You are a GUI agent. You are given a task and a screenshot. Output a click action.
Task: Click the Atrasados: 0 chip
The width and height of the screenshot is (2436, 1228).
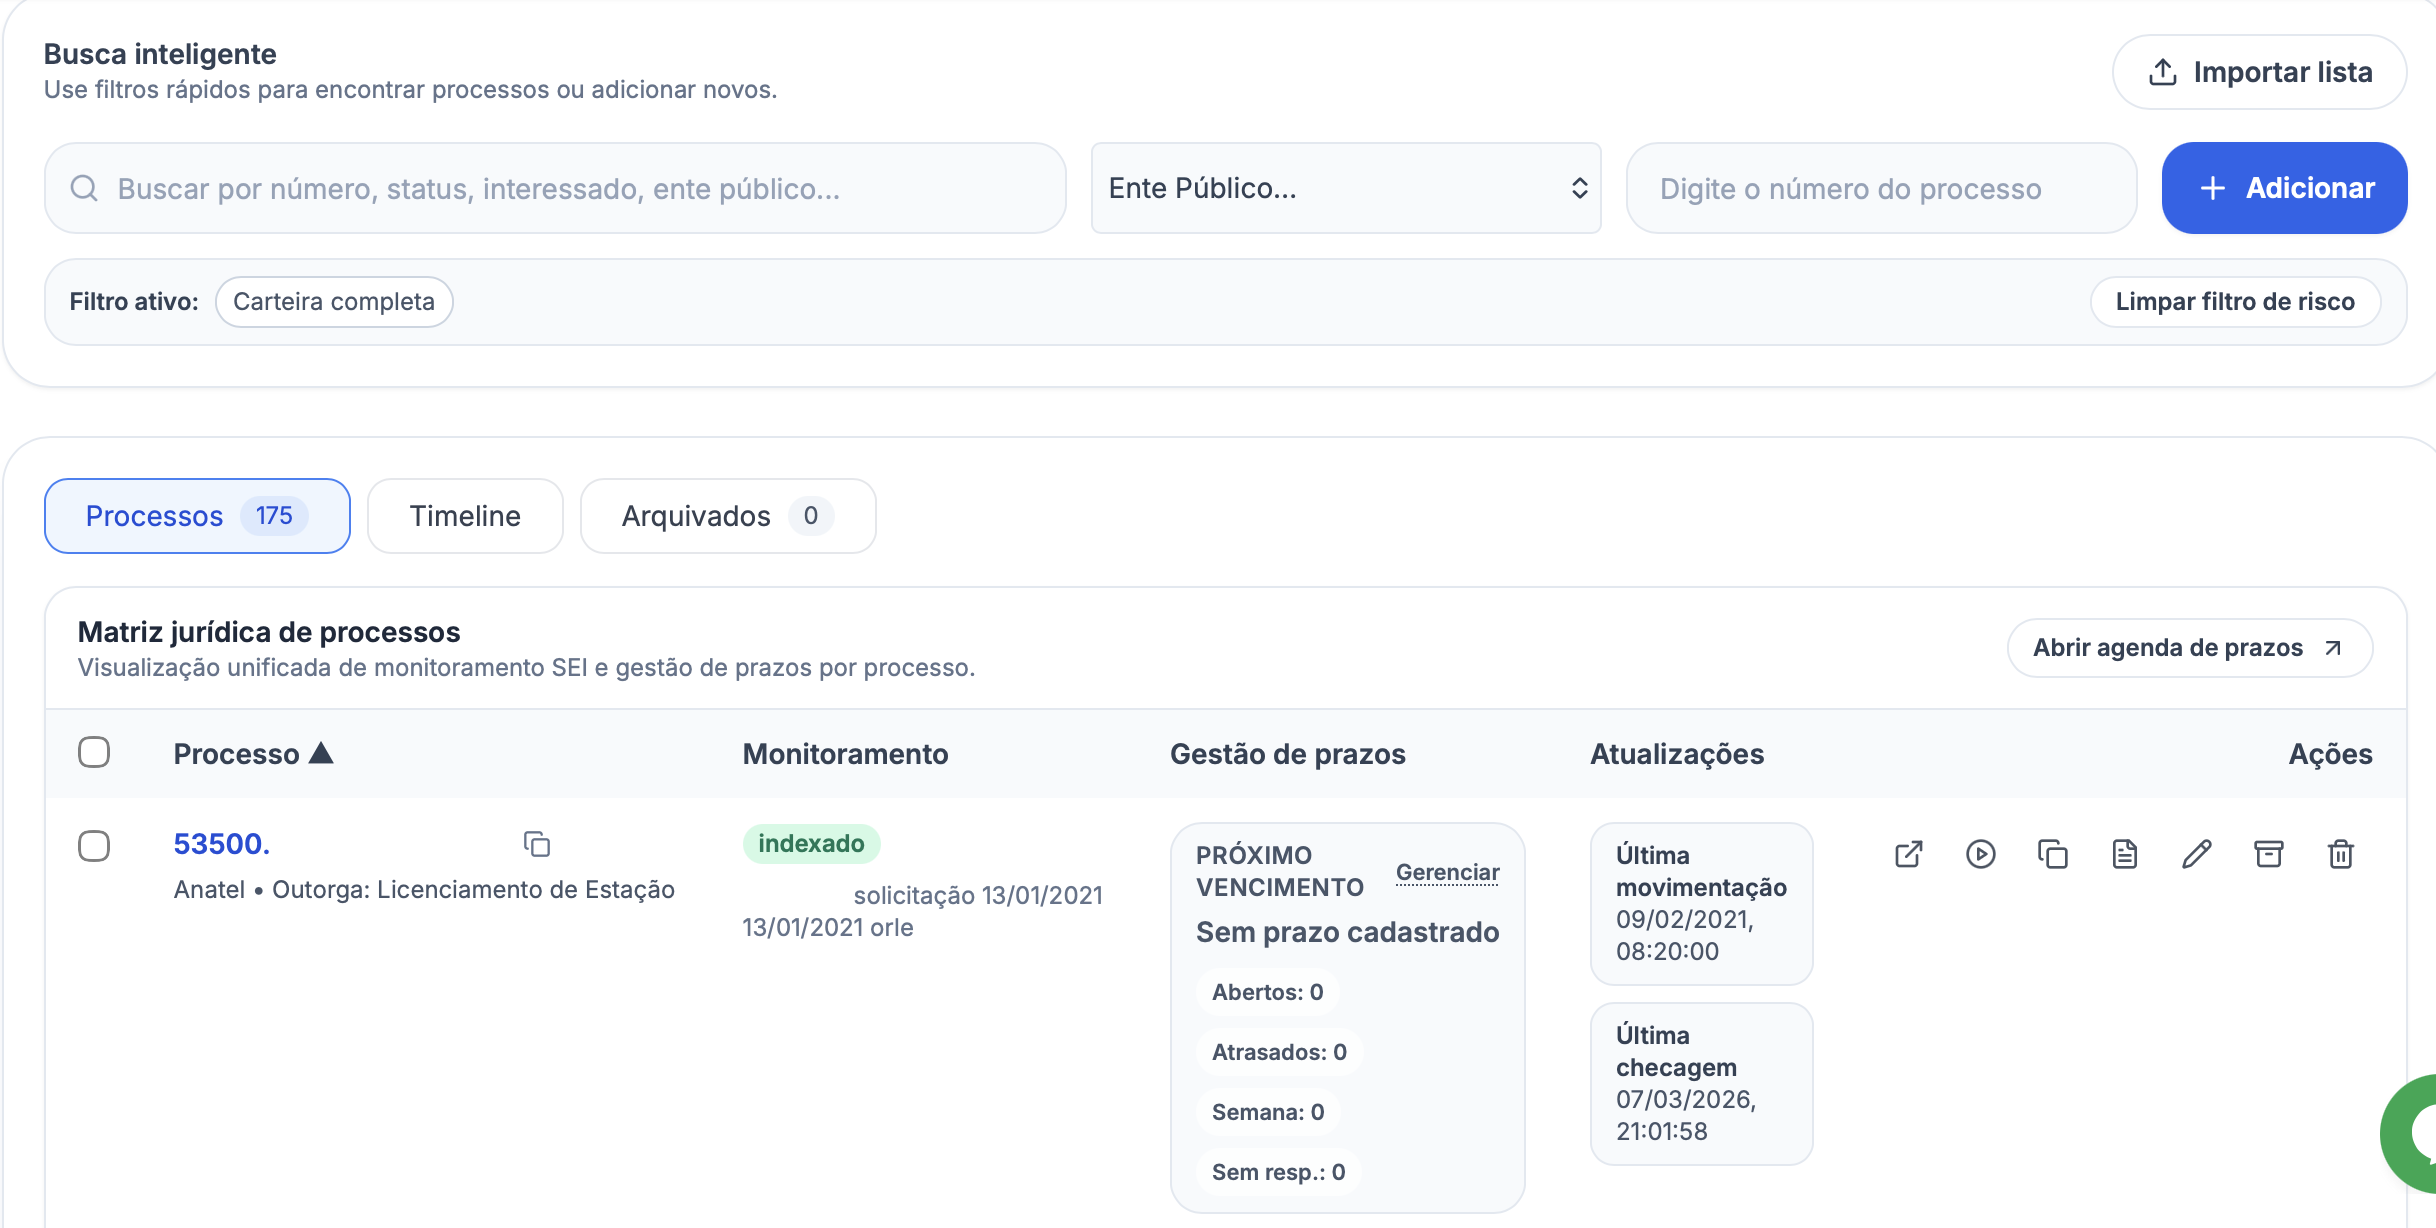1279,1052
